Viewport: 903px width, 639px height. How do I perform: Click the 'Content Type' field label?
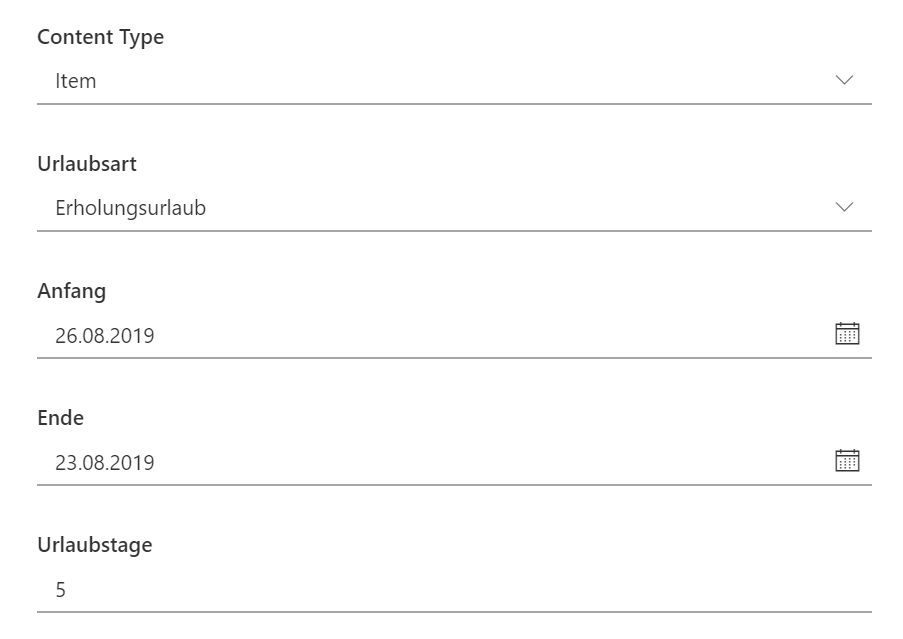pos(100,37)
